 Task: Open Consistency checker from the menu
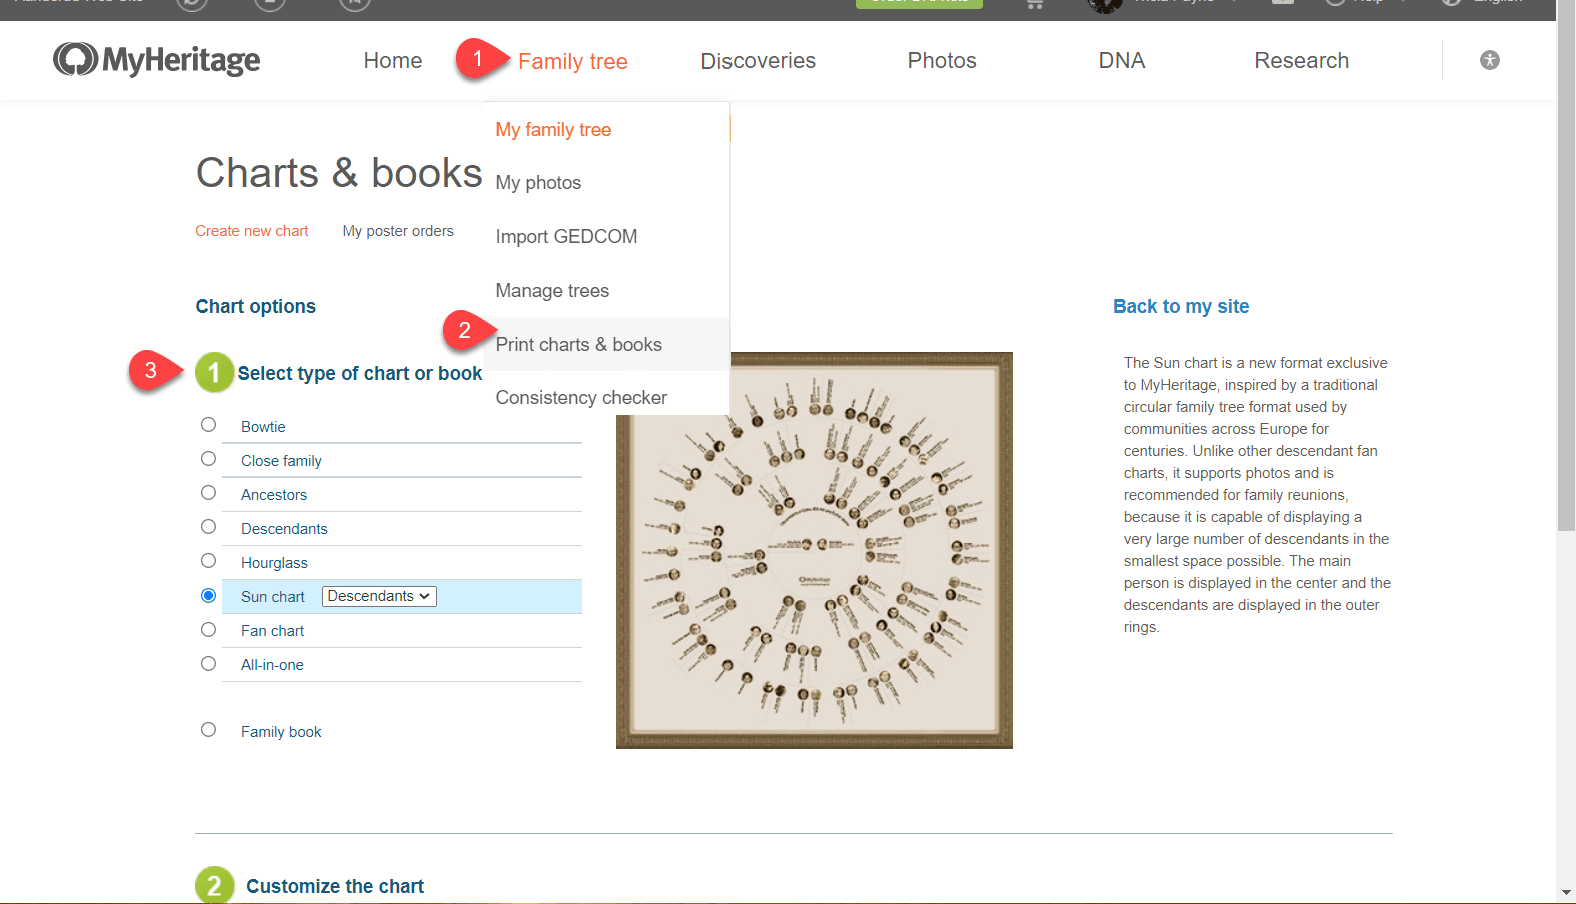click(581, 398)
